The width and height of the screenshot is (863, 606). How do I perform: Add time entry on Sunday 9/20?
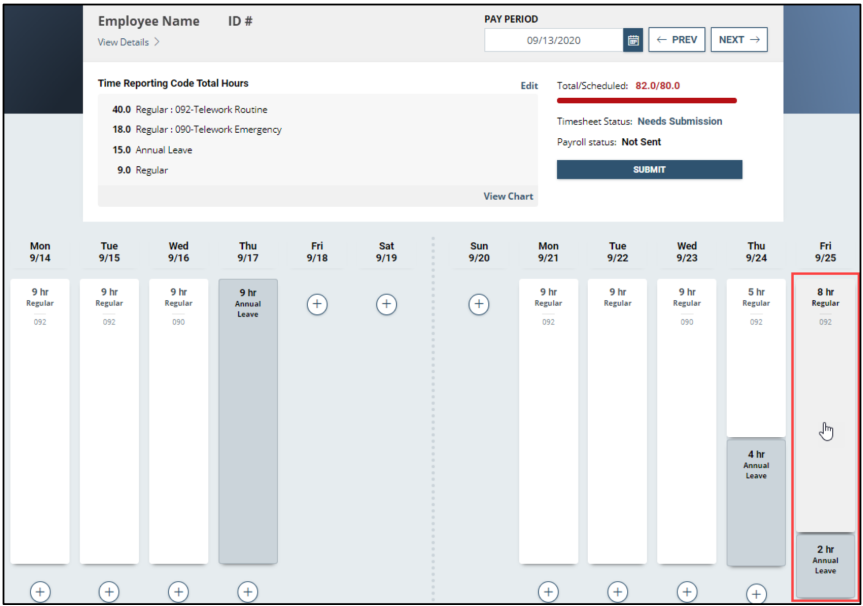coord(479,304)
